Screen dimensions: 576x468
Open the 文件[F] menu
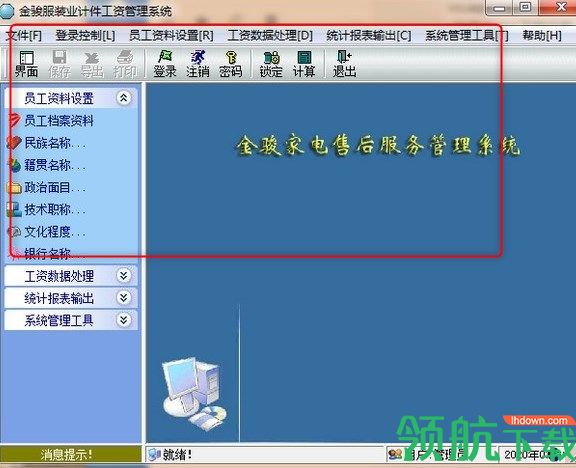click(24, 36)
